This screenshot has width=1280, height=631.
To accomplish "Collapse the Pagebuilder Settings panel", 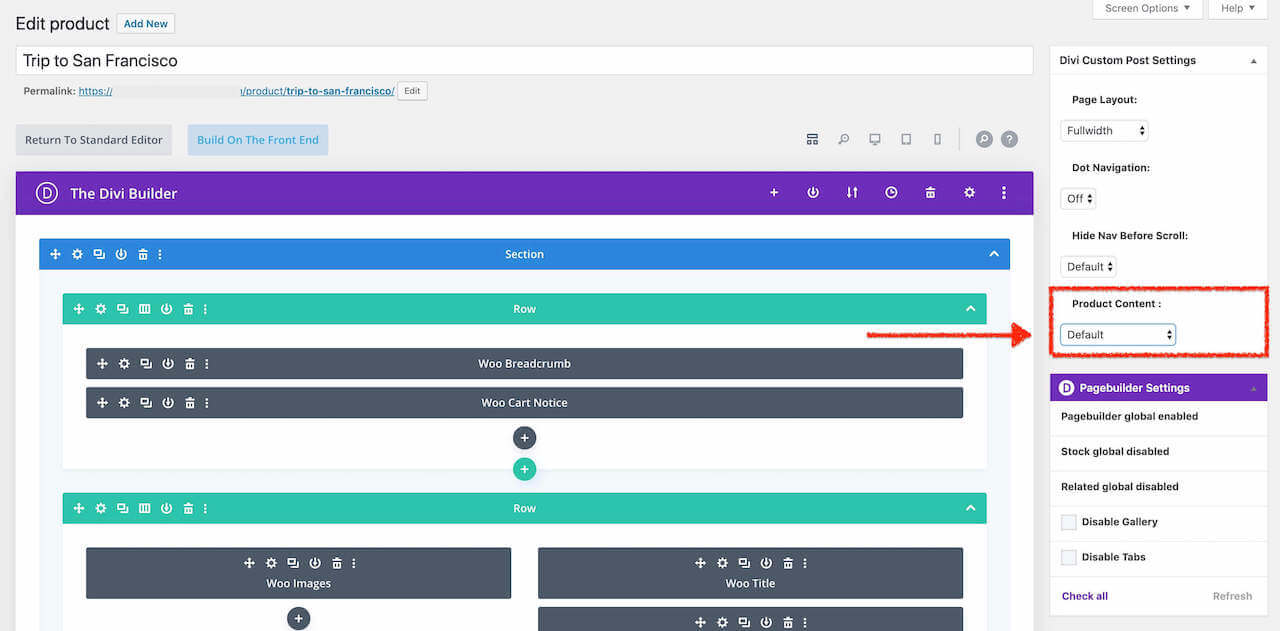I will 1254,388.
